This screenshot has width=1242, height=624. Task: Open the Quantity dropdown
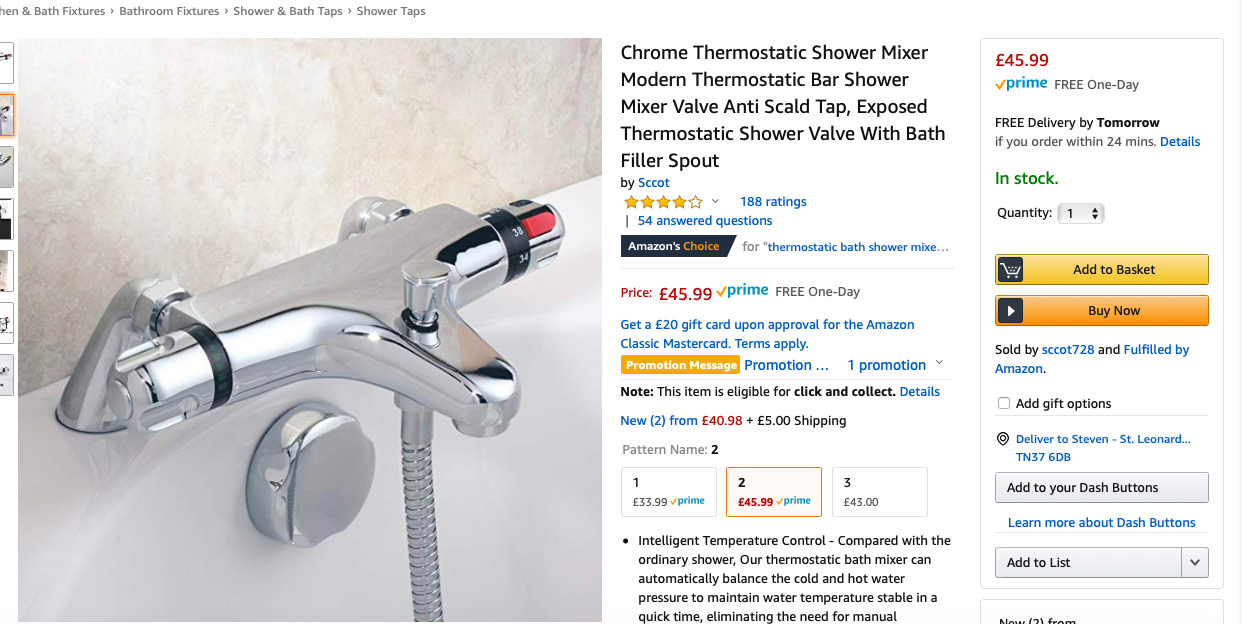coord(1081,213)
